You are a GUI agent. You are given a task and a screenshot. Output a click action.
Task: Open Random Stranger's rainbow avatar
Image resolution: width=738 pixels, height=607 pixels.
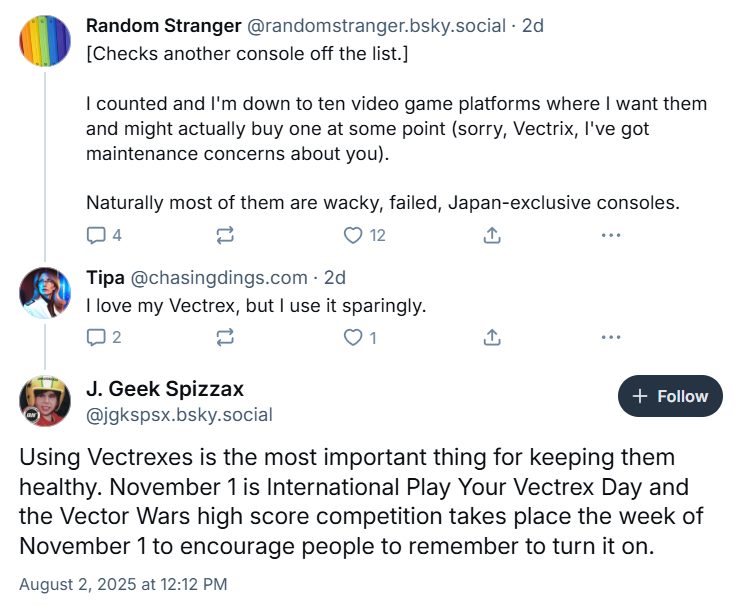pyautogui.click(x=44, y=40)
